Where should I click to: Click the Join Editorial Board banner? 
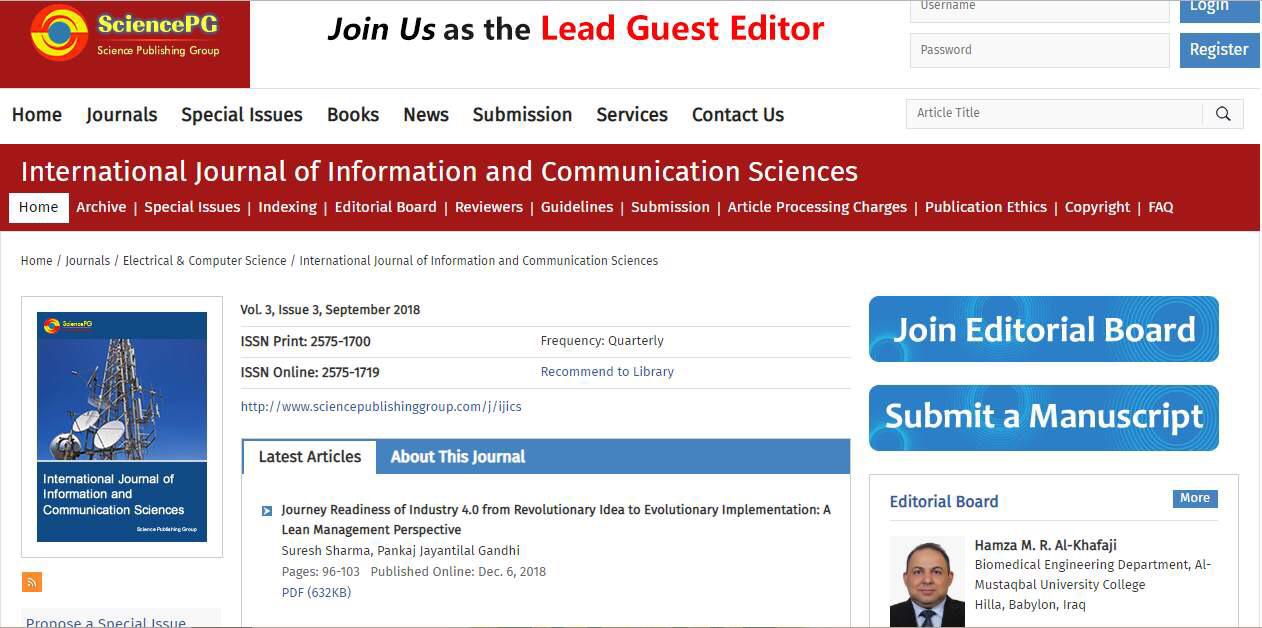point(1043,329)
